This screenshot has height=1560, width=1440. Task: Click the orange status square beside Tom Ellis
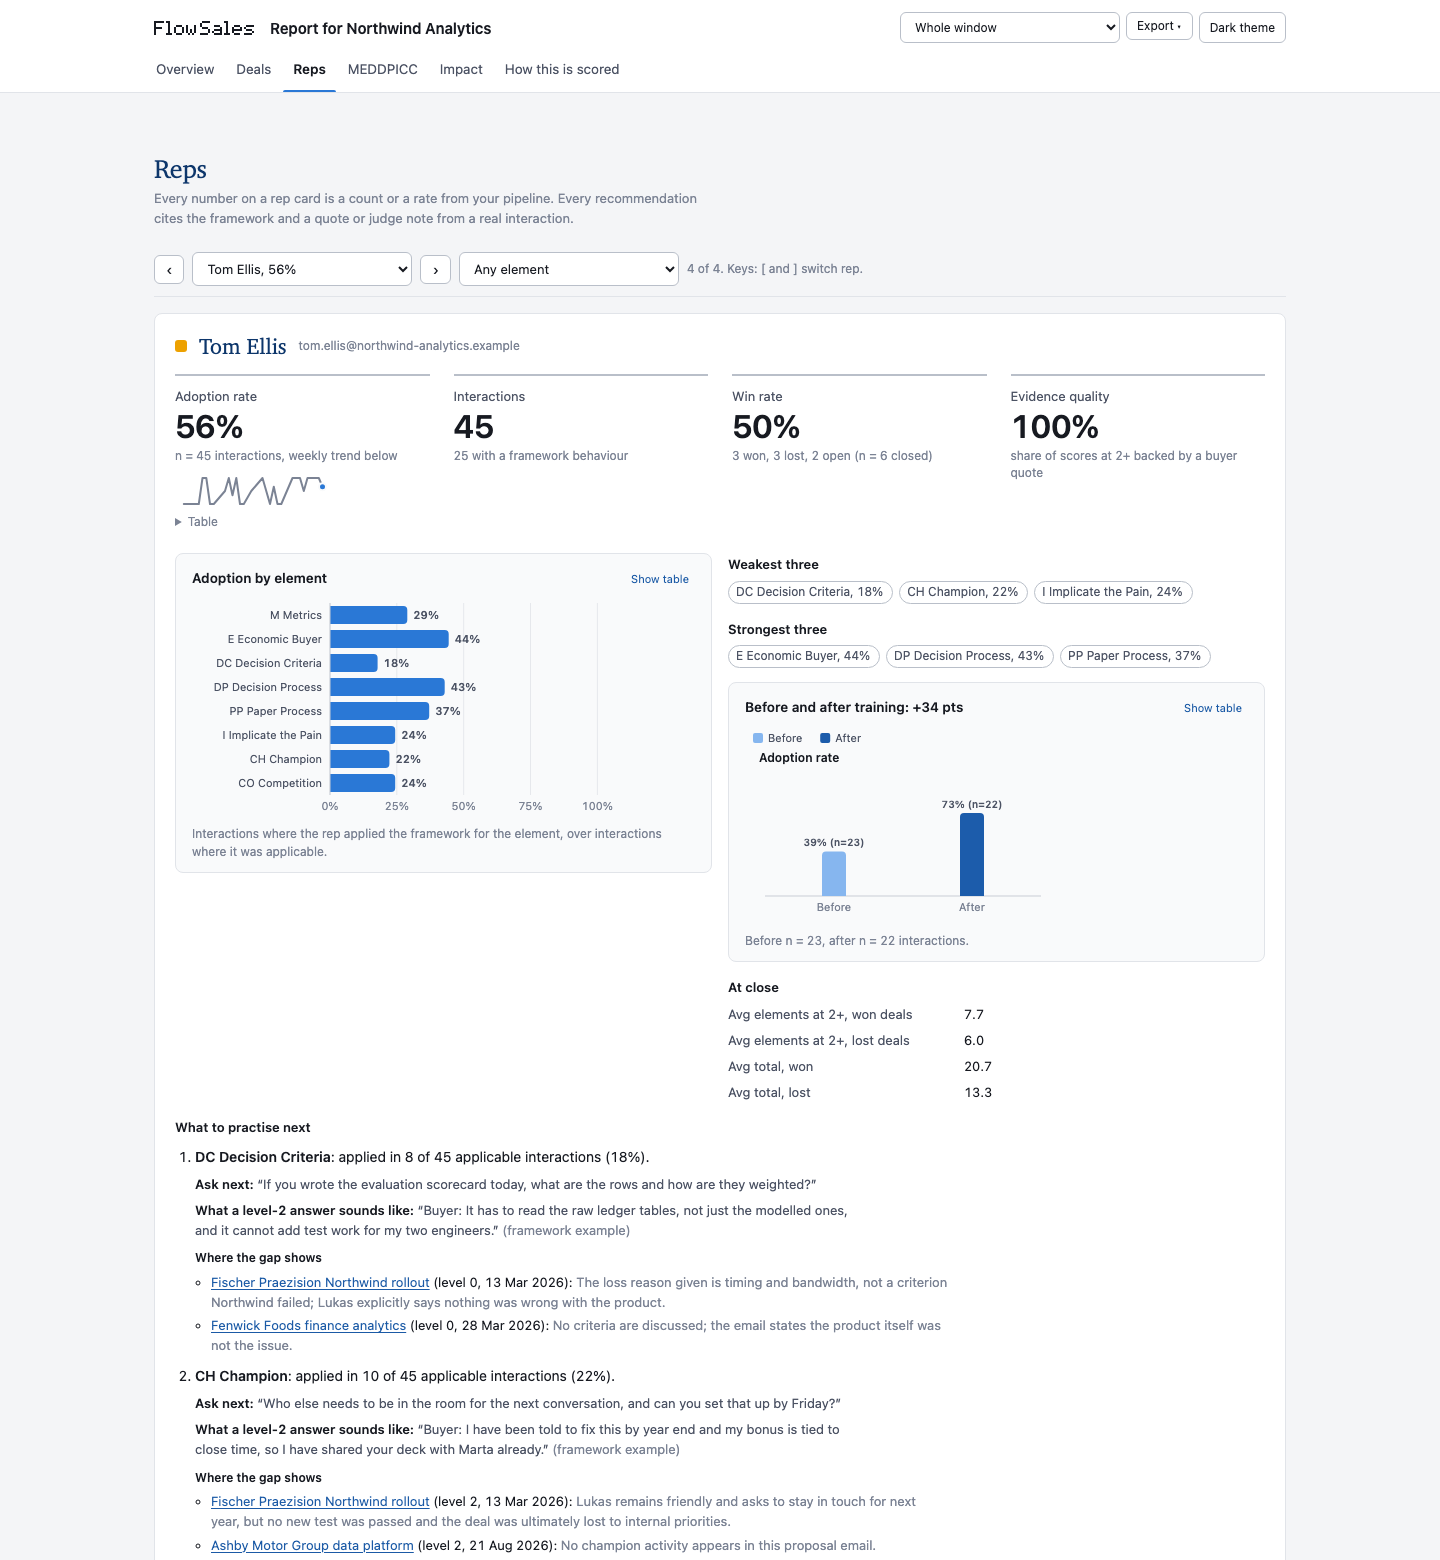pyautogui.click(x=181, y=346)
